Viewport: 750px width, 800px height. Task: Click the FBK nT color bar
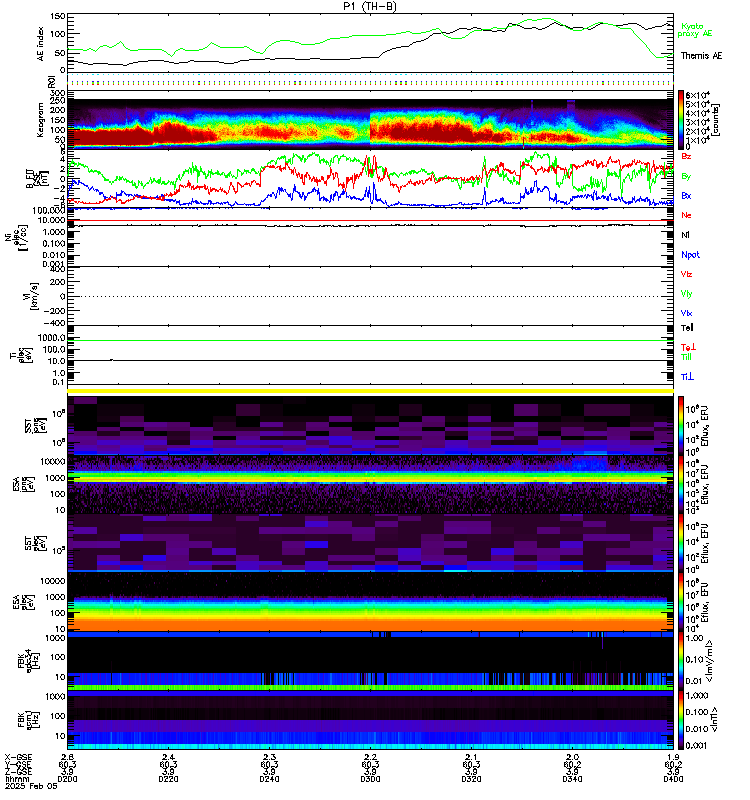pos(681,720)
